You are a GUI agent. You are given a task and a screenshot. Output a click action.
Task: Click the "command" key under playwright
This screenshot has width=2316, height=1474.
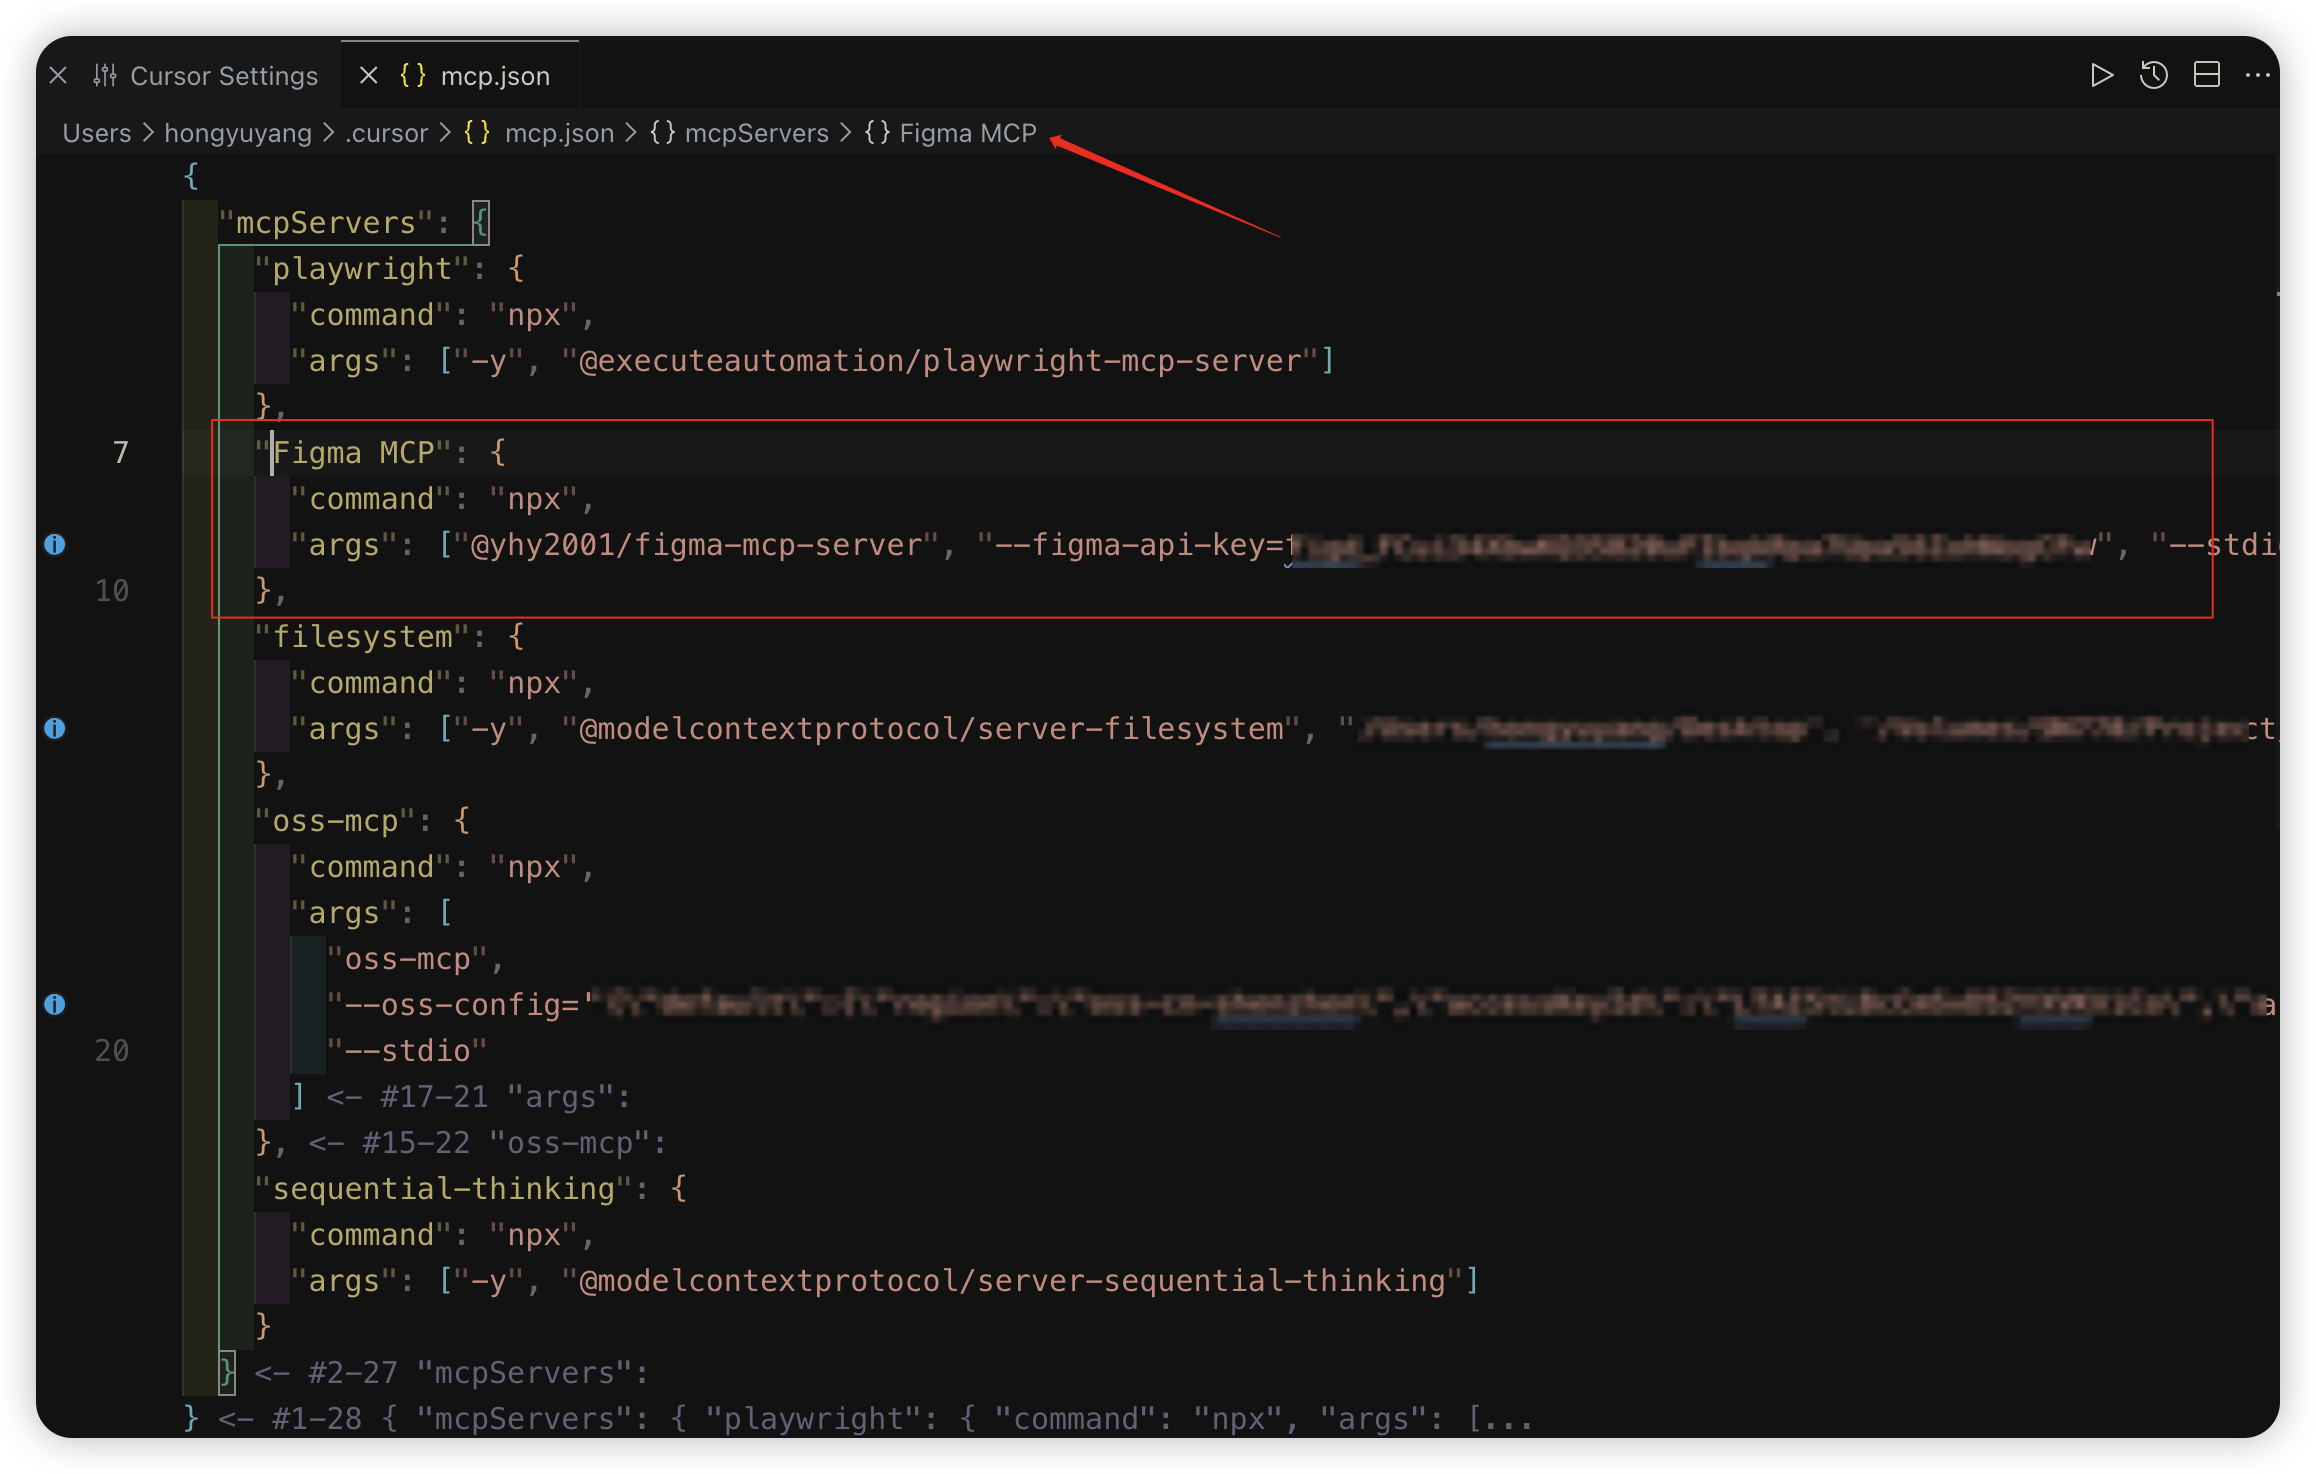tap(371, 314)
